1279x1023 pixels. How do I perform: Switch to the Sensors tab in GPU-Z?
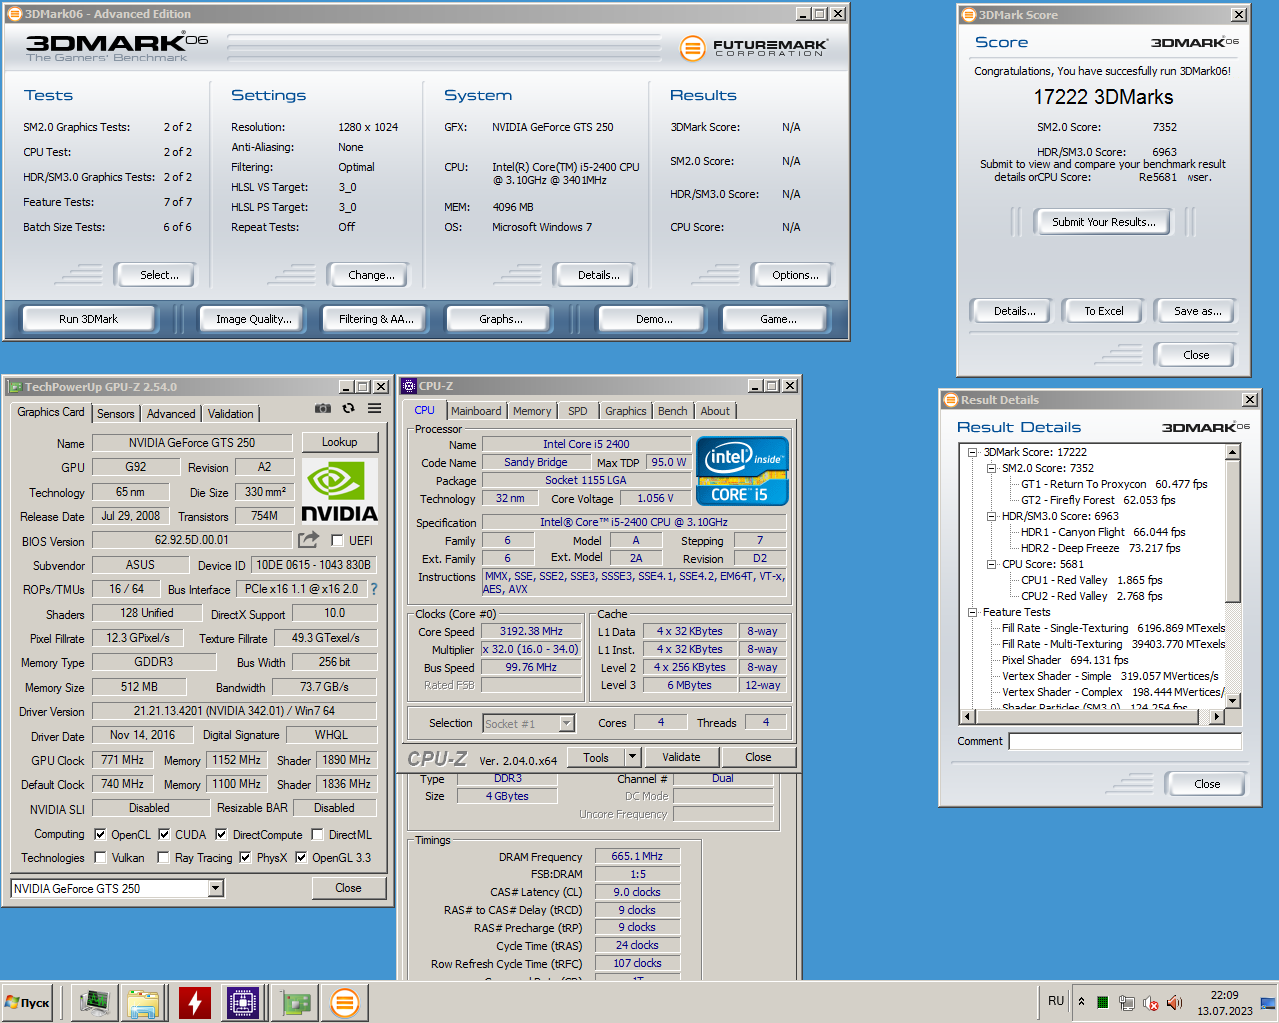pos(115,414)
